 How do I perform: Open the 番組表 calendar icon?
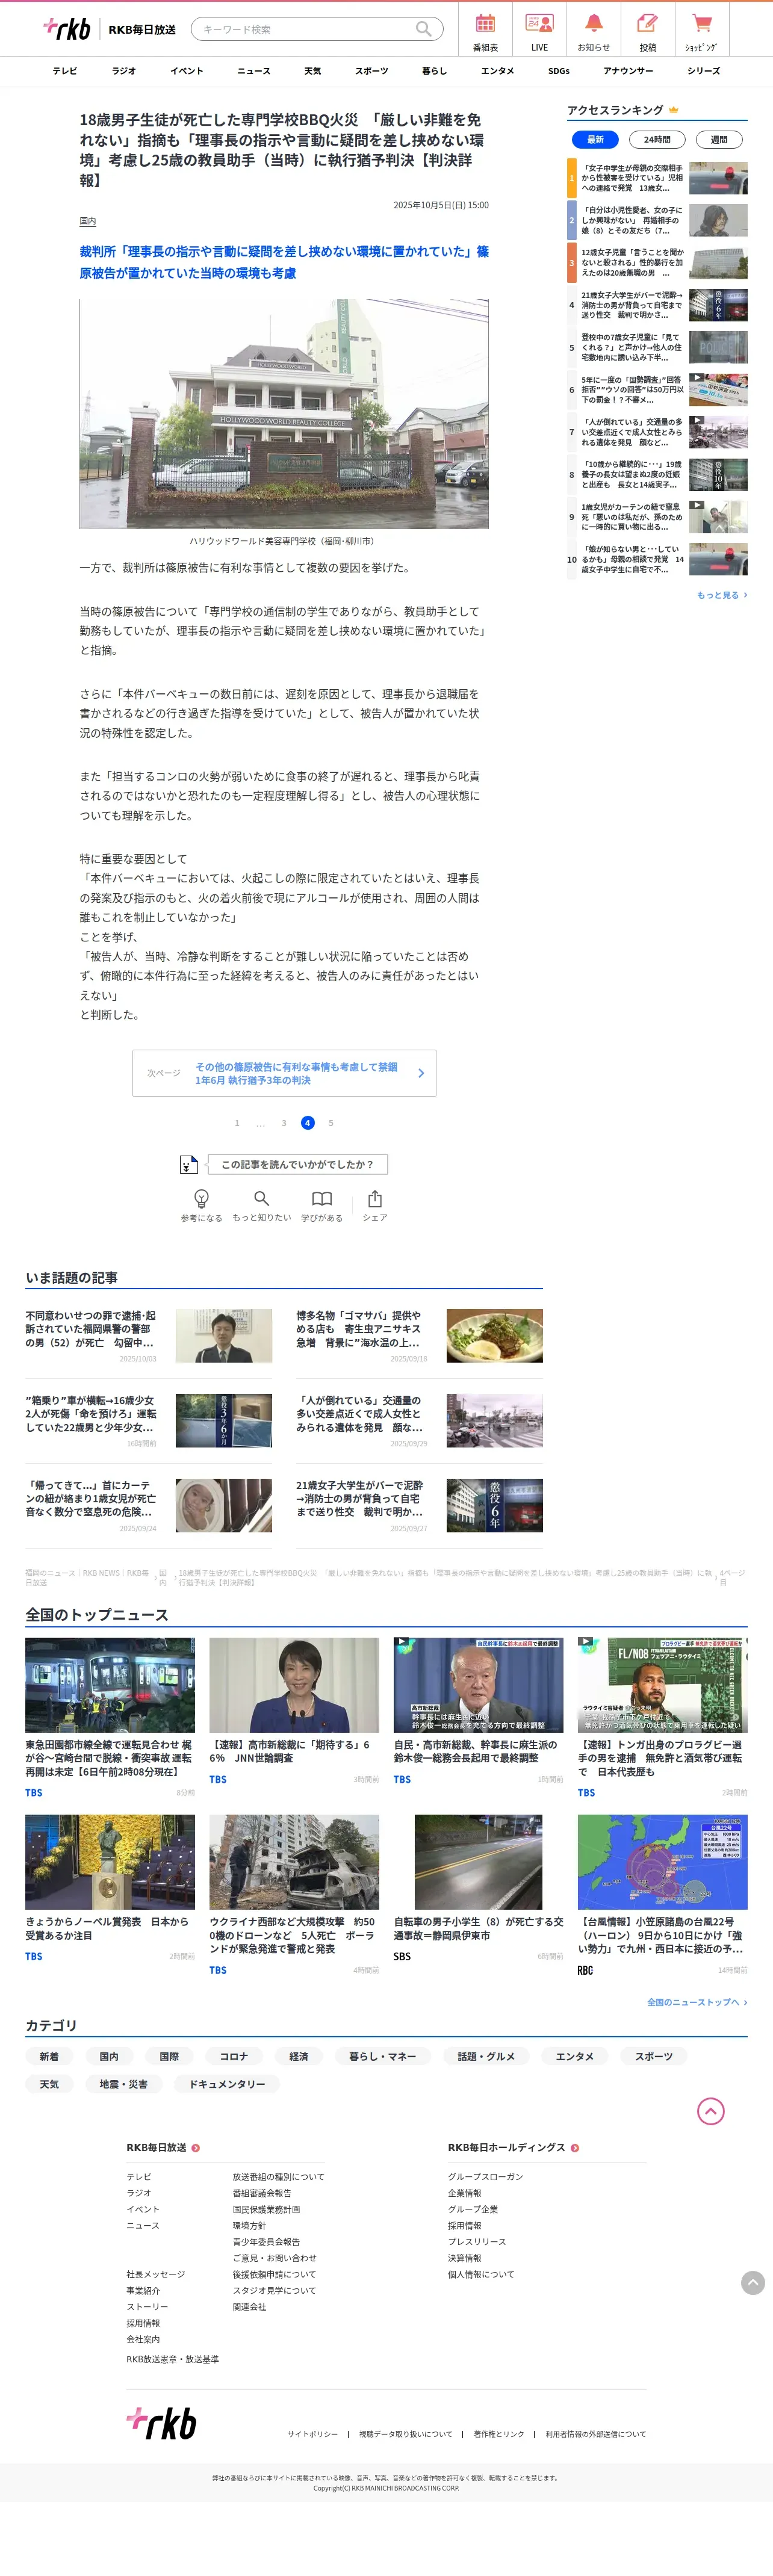tap(485, 23)
